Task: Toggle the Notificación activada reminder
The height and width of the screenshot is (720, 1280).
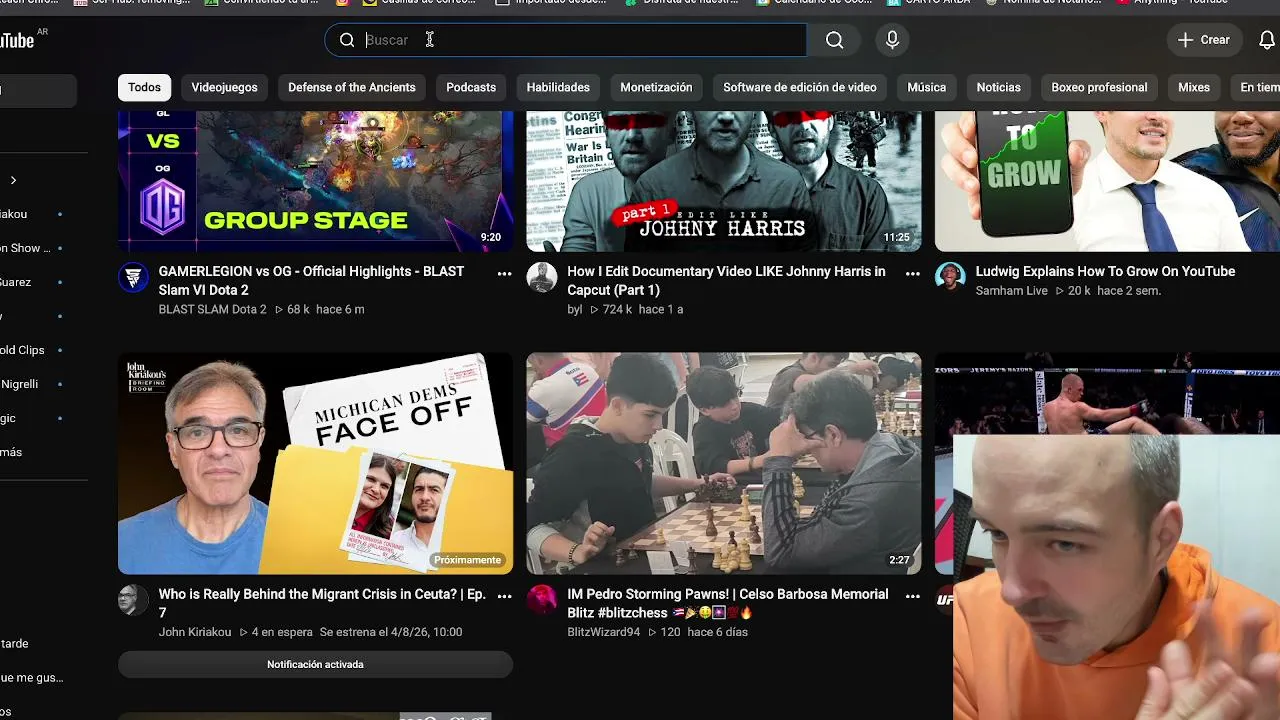Action: pyautogui.click(x=315, y=664)
